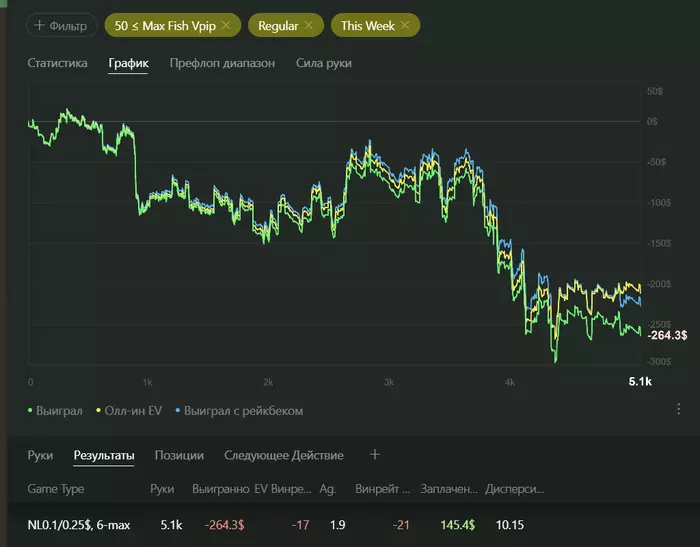Add a new filter with Фильтр button

(x=62, y=25)
